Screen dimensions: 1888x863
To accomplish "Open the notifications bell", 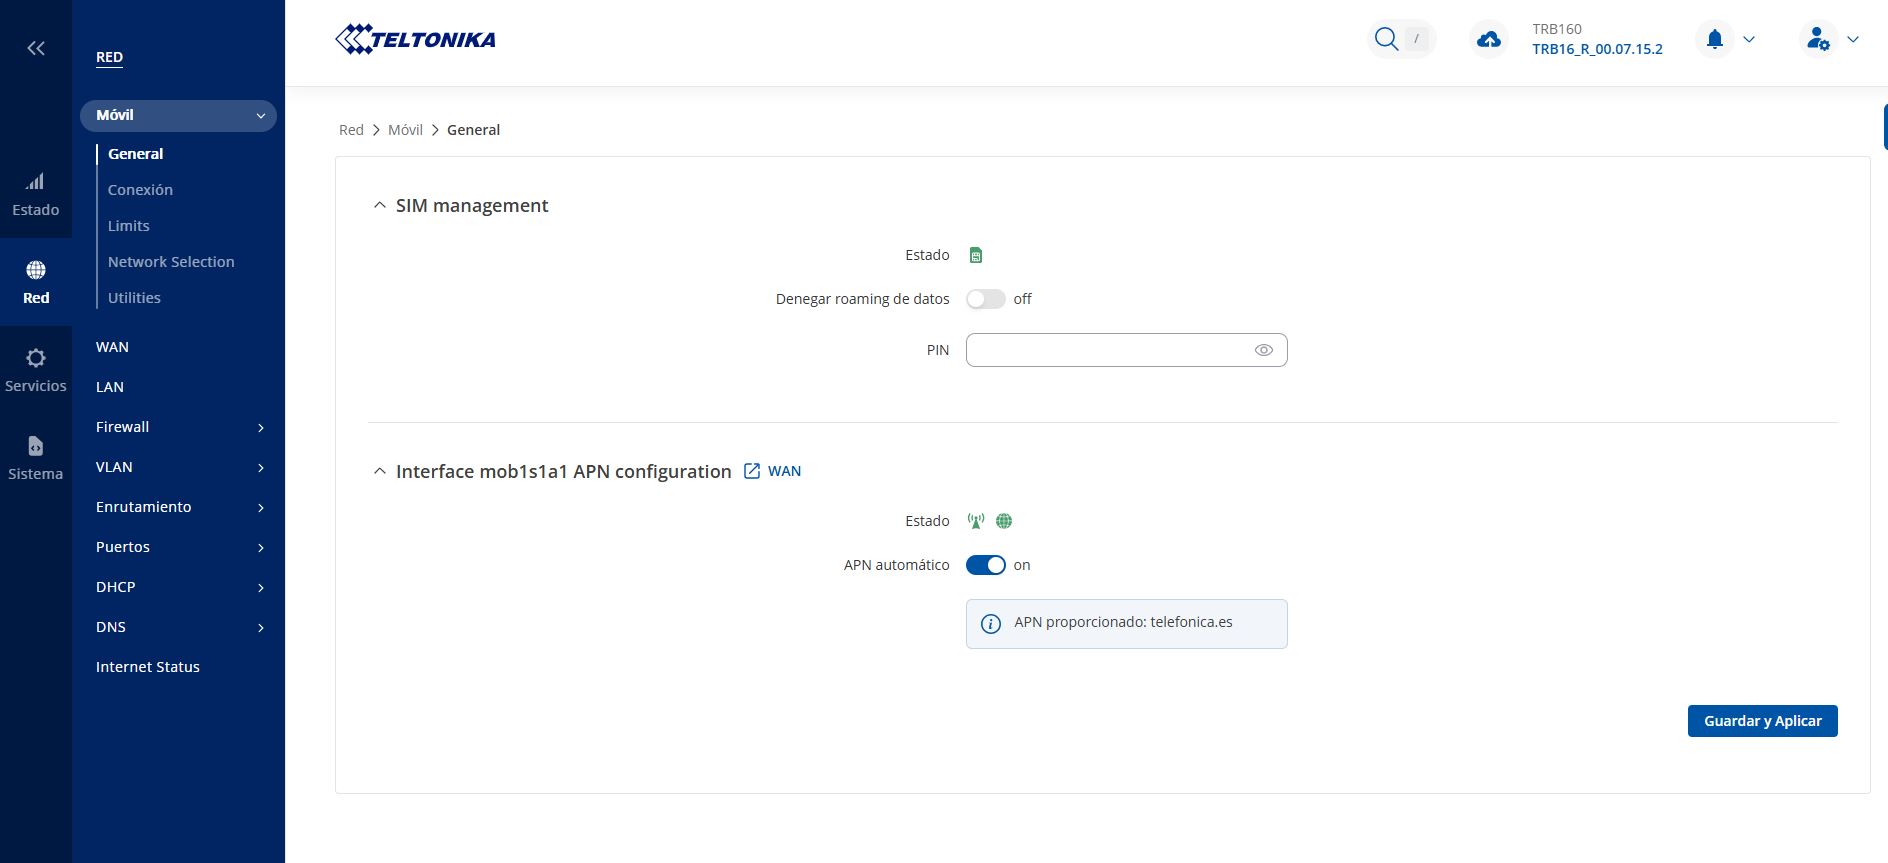I will click(x=1715, y=40).
